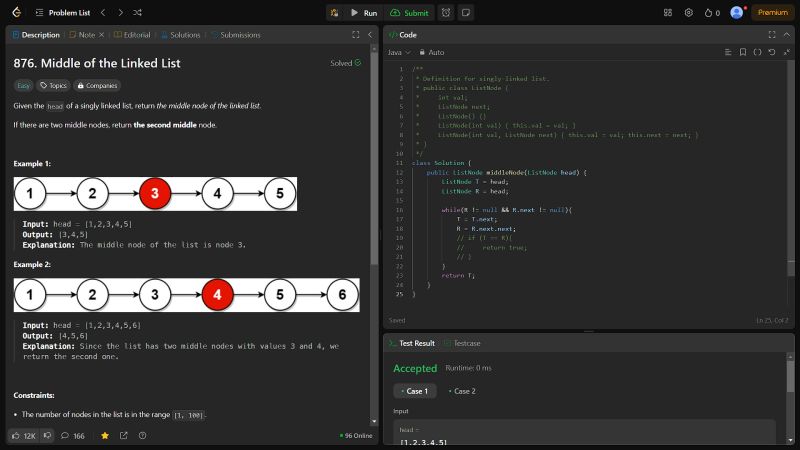Submit the solution
This screenshot has width=800, height=450.
coord(409,13)
